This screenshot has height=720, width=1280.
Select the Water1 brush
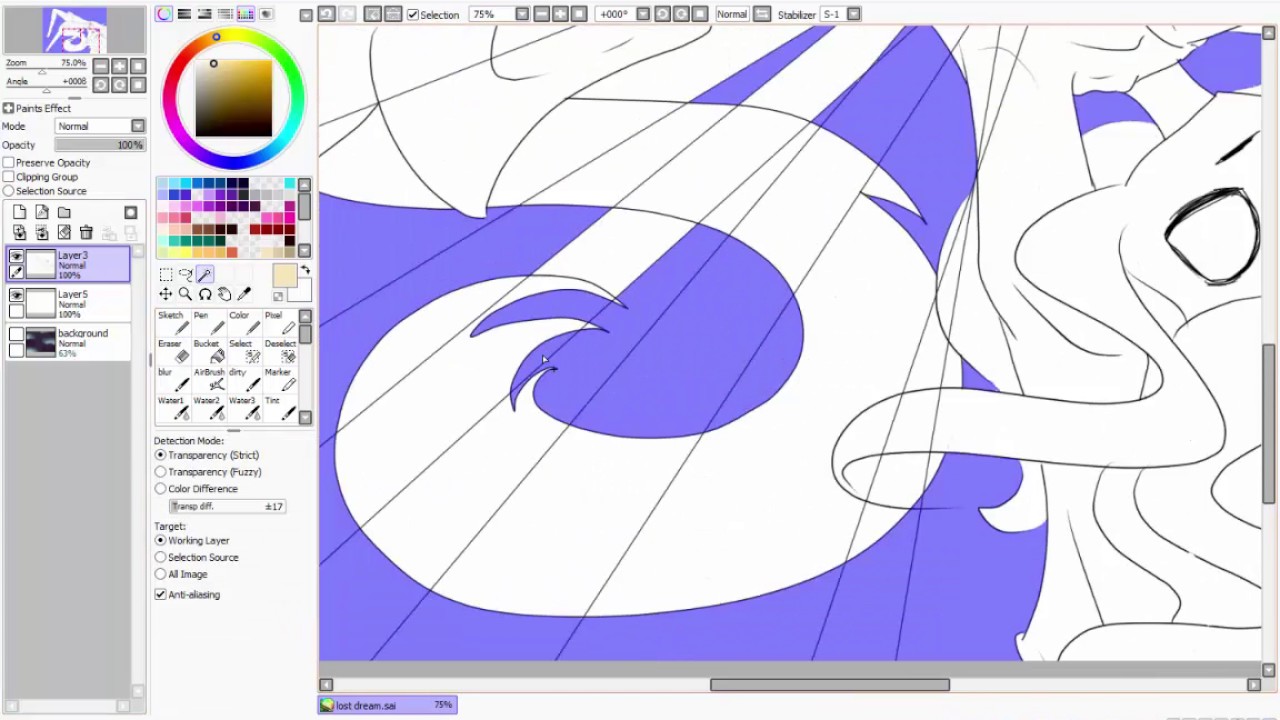[173, 408]
